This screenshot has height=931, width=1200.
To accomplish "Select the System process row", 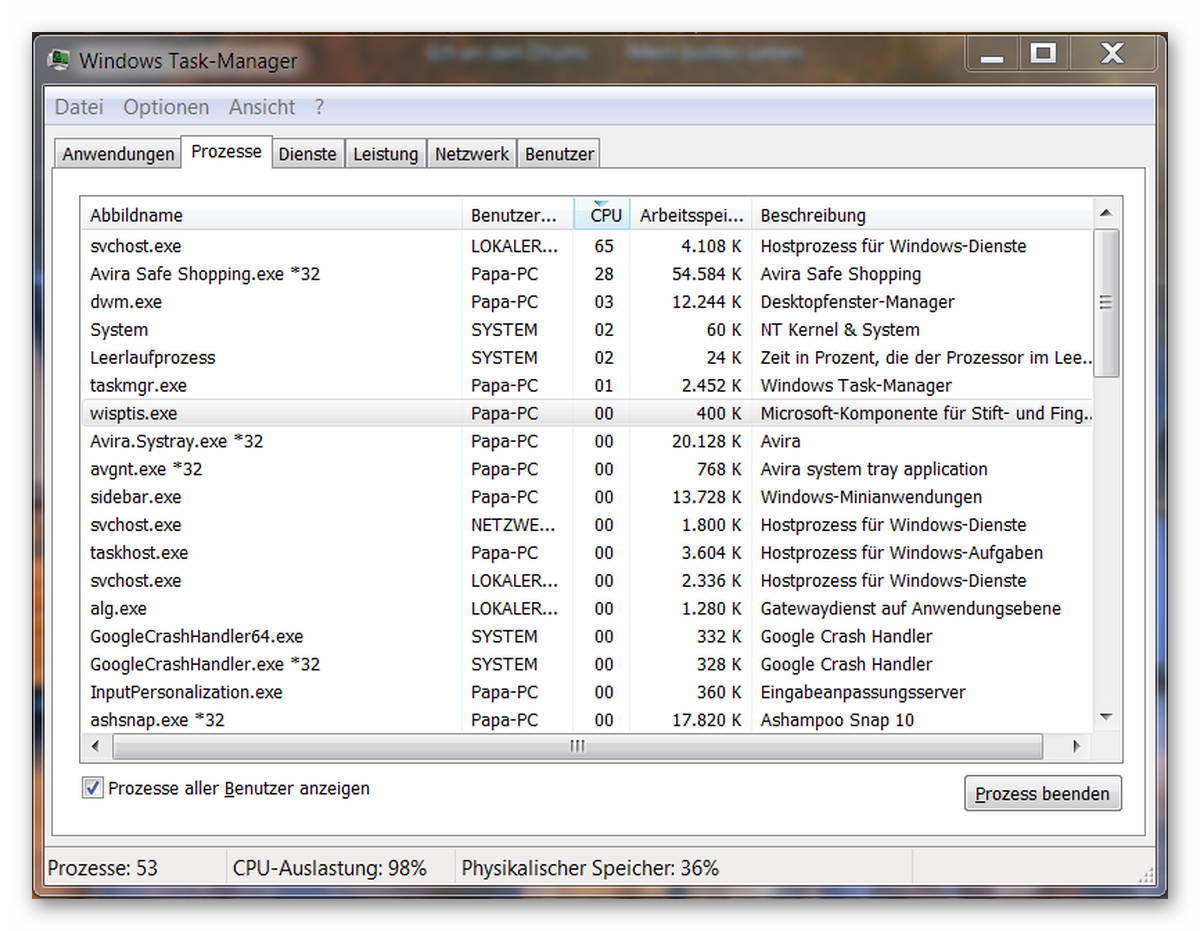I will (x=588, y=330).
